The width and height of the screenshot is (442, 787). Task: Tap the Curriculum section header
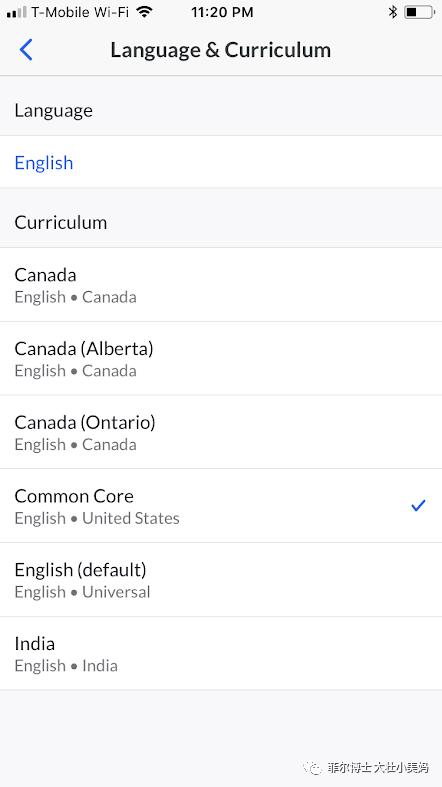tap(61, 222)
